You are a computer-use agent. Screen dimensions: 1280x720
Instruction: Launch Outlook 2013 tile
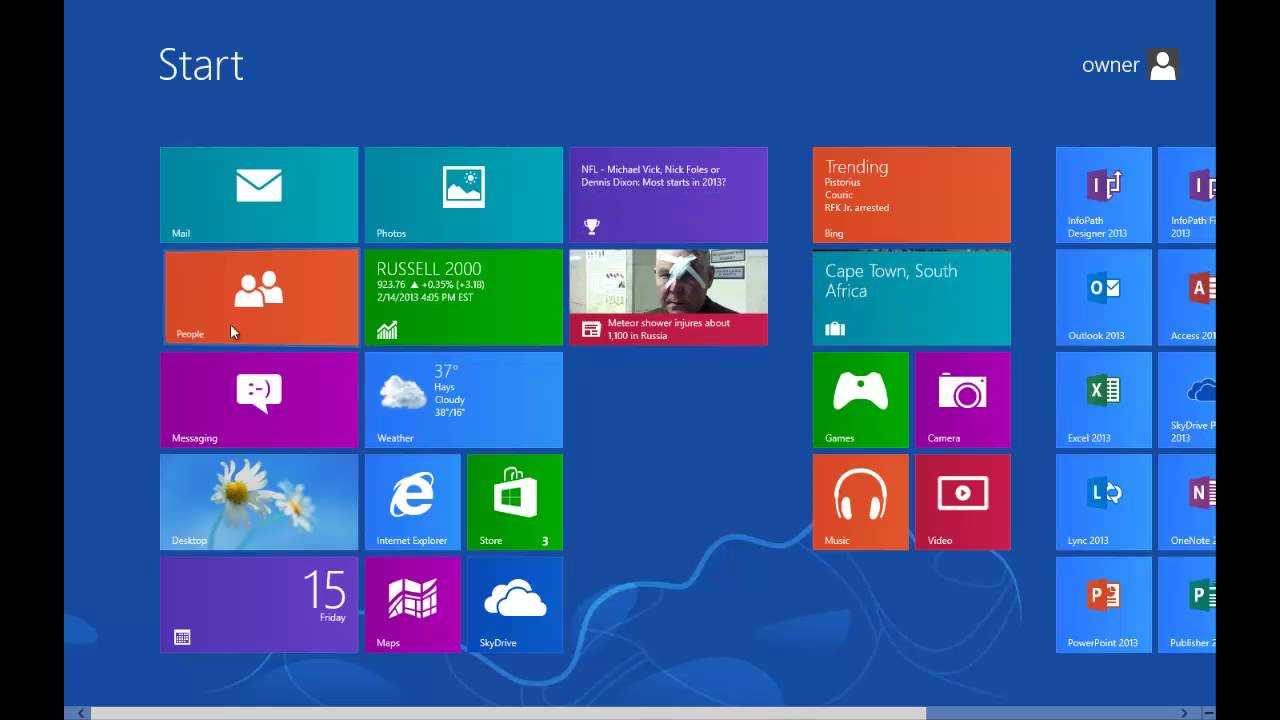pyautogui.click(x=1104, y=297)
